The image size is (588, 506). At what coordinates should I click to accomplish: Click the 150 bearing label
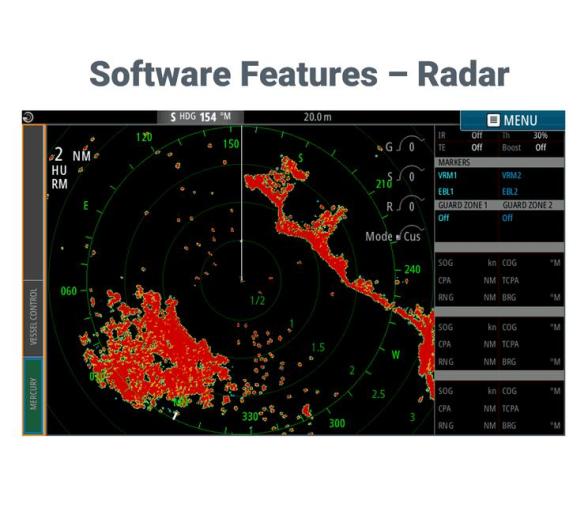click(231, 144)
